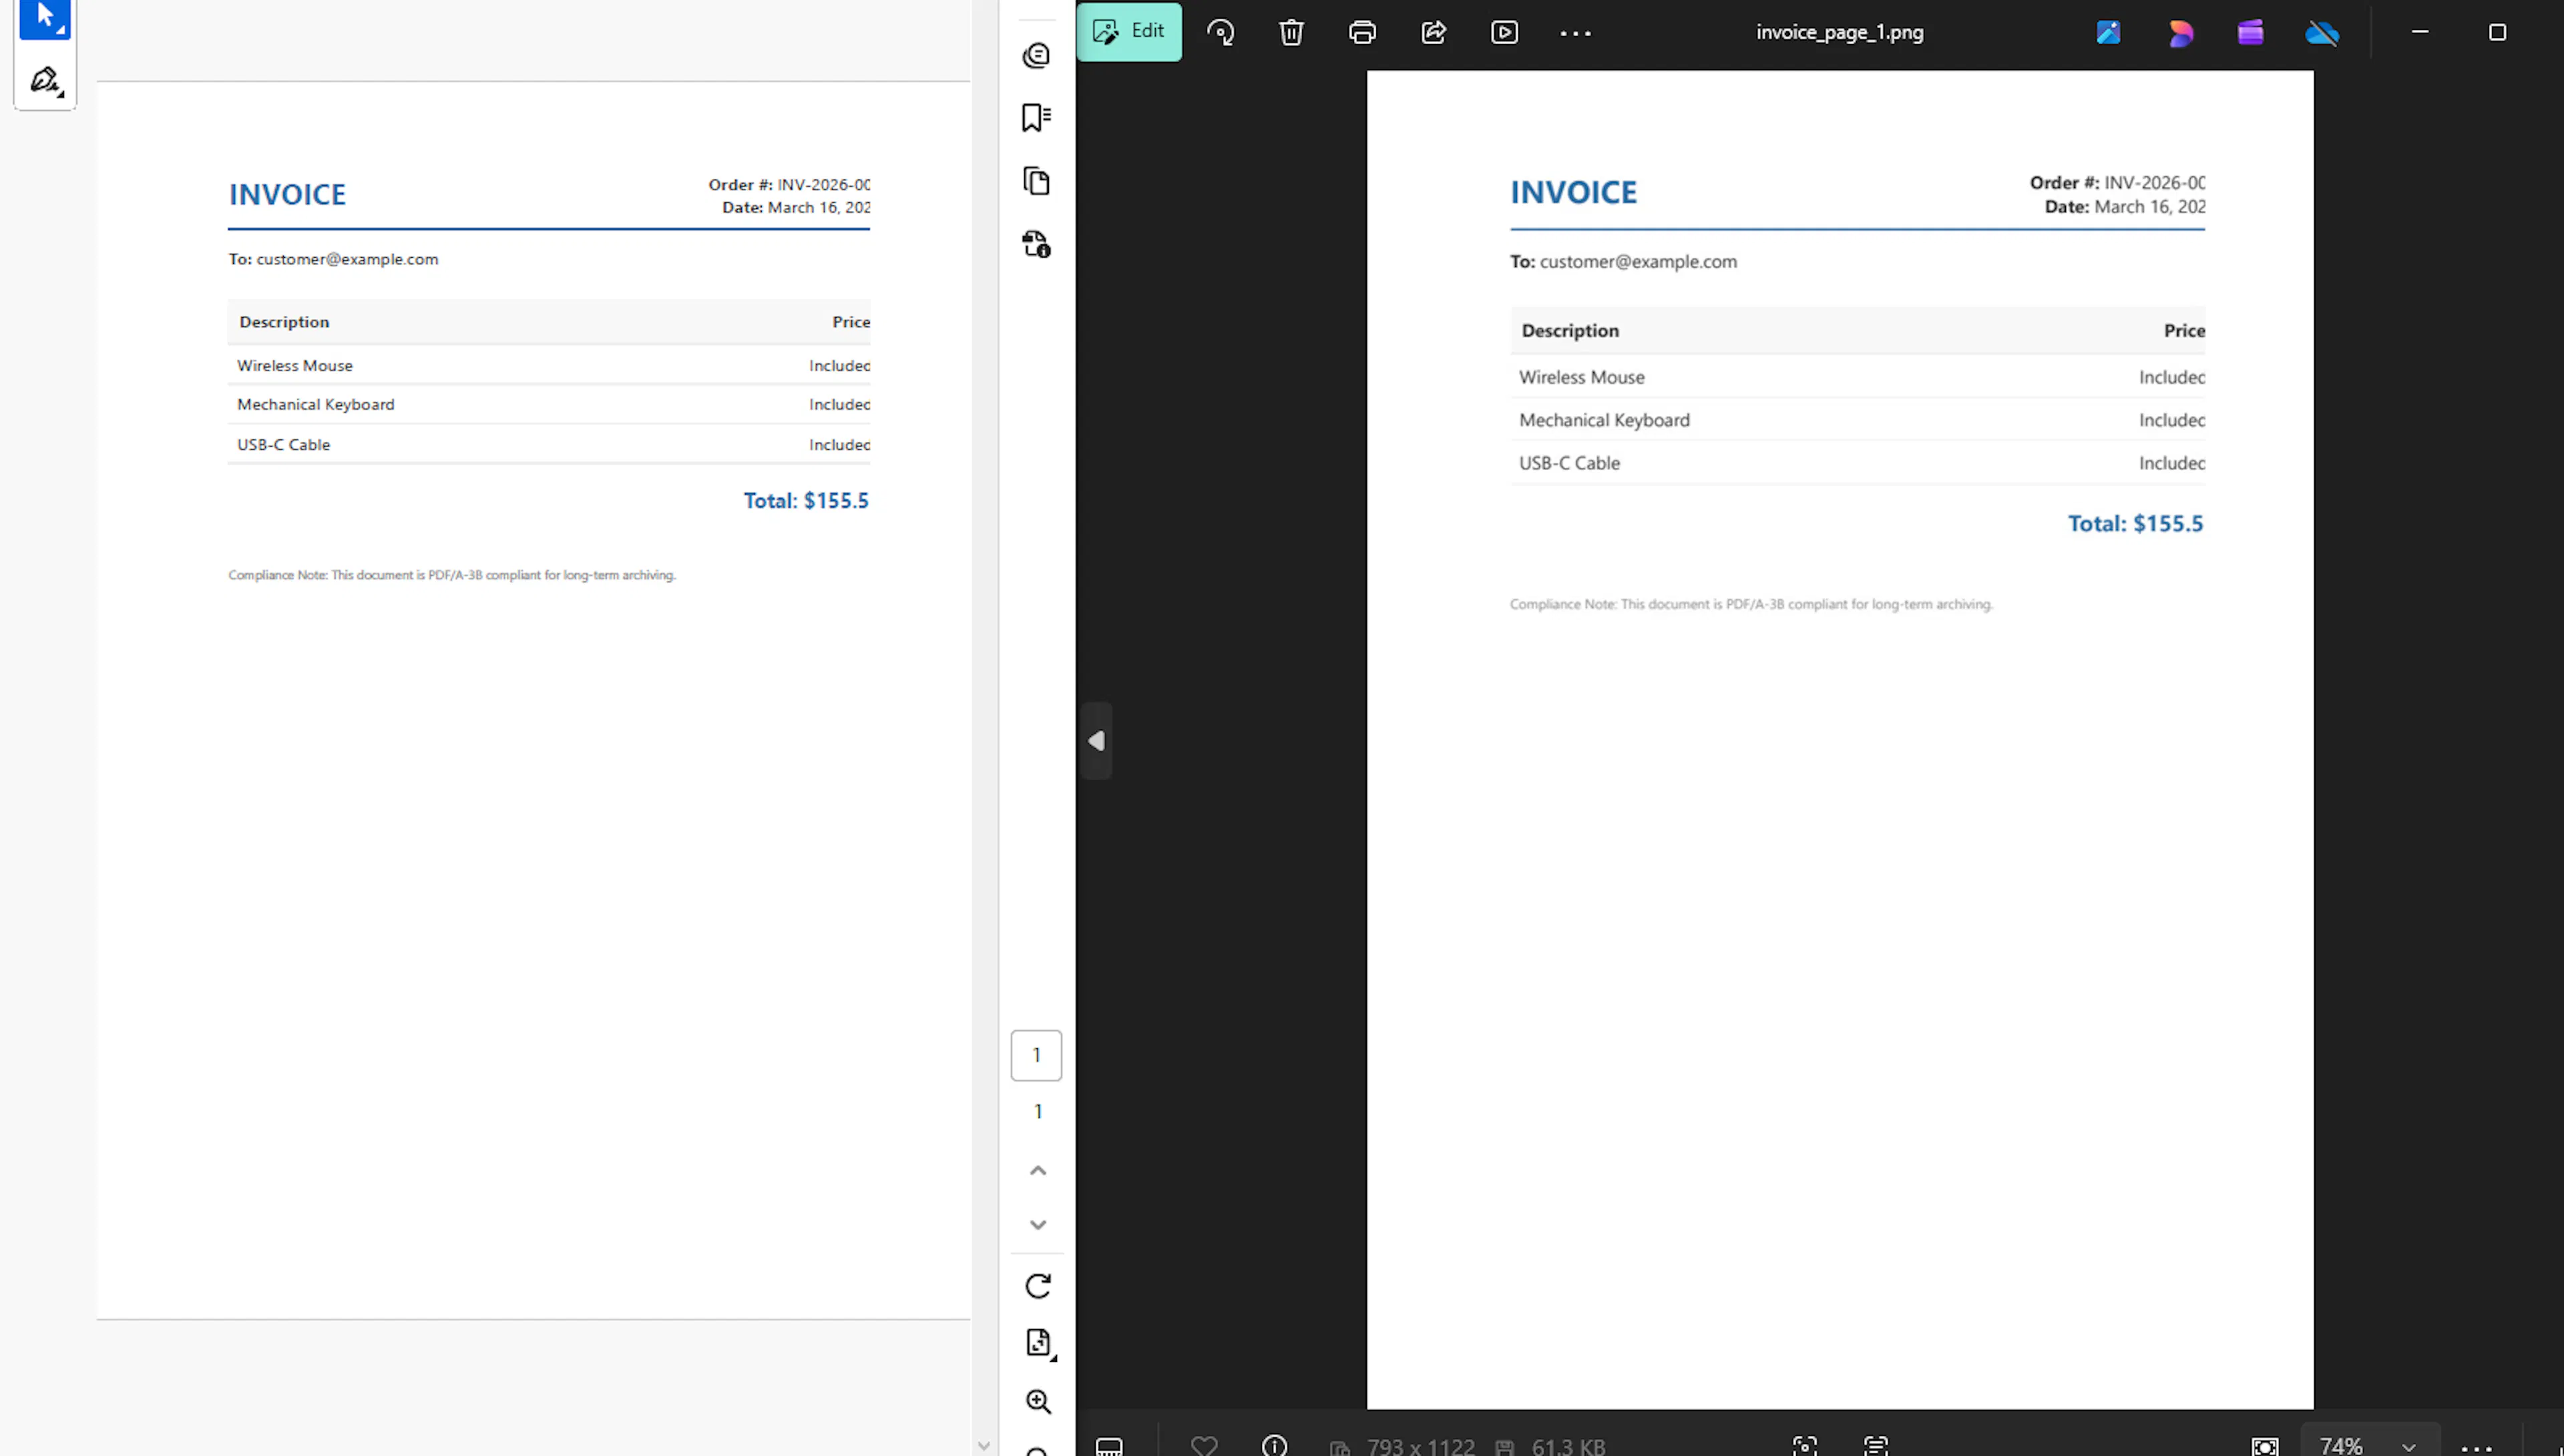Viewport: 2564px width, 1456px height.
Task: Delete the image using the trash icon
Action: point(1291,32)
